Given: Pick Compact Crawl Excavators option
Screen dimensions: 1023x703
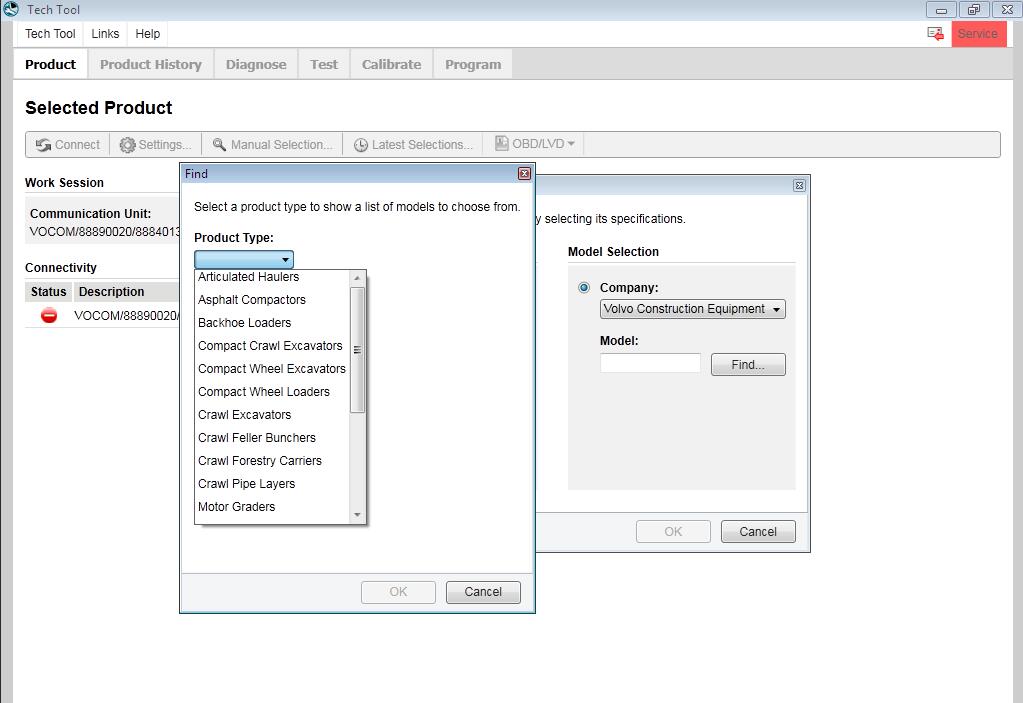Looking at the screenshot, I should click(x=272, y=346).
